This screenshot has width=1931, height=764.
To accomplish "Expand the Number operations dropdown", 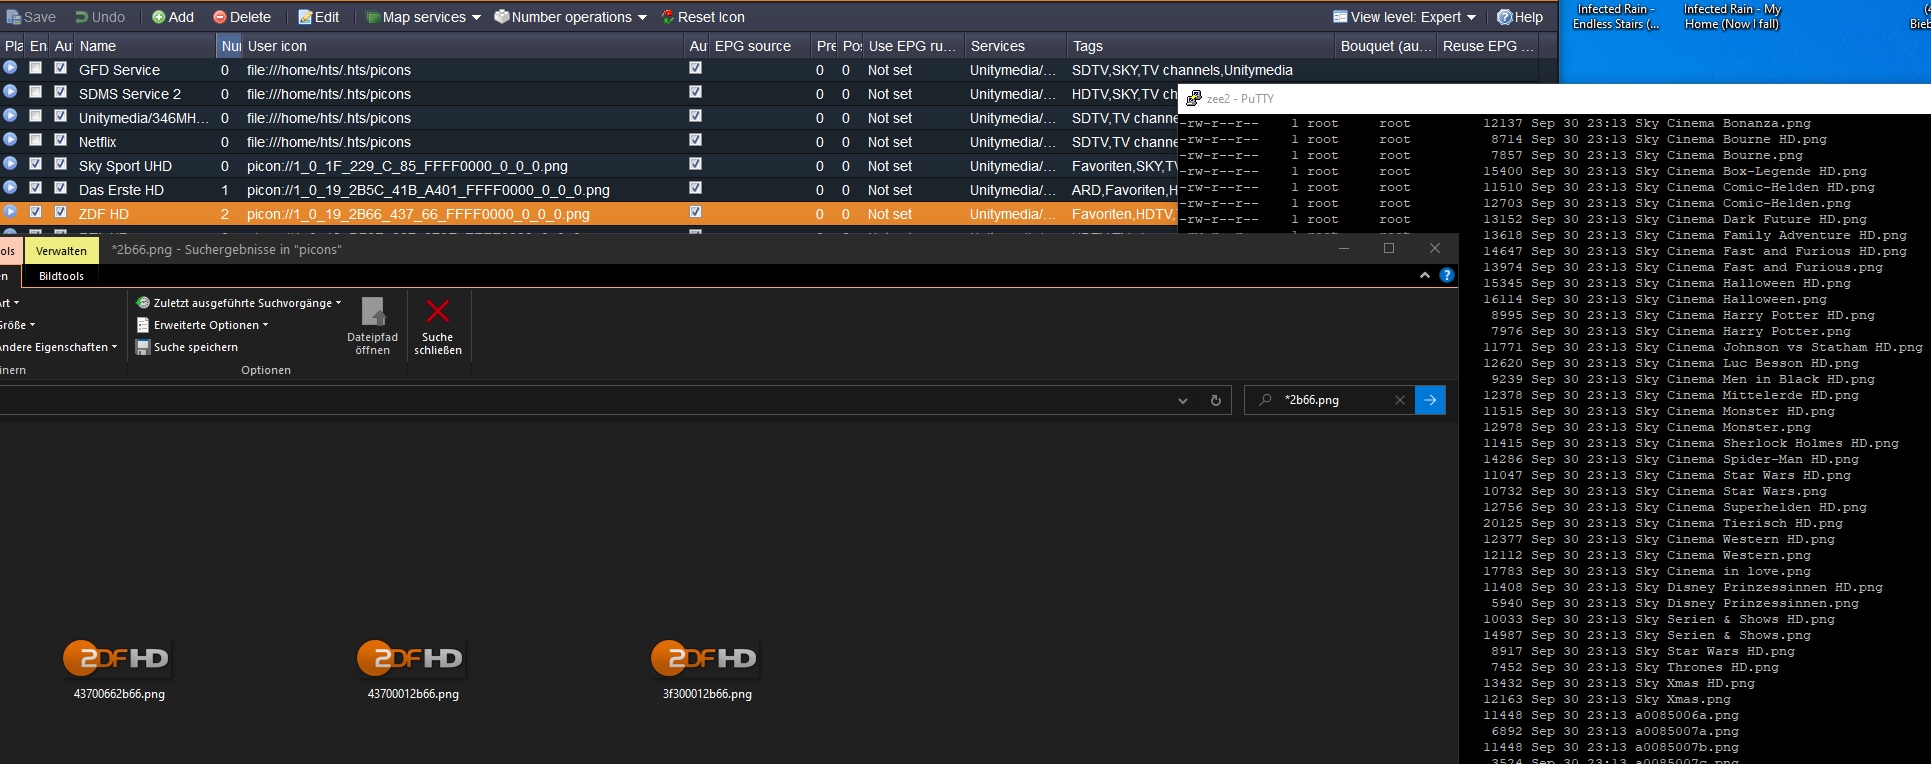I will (x=570, y=17).
